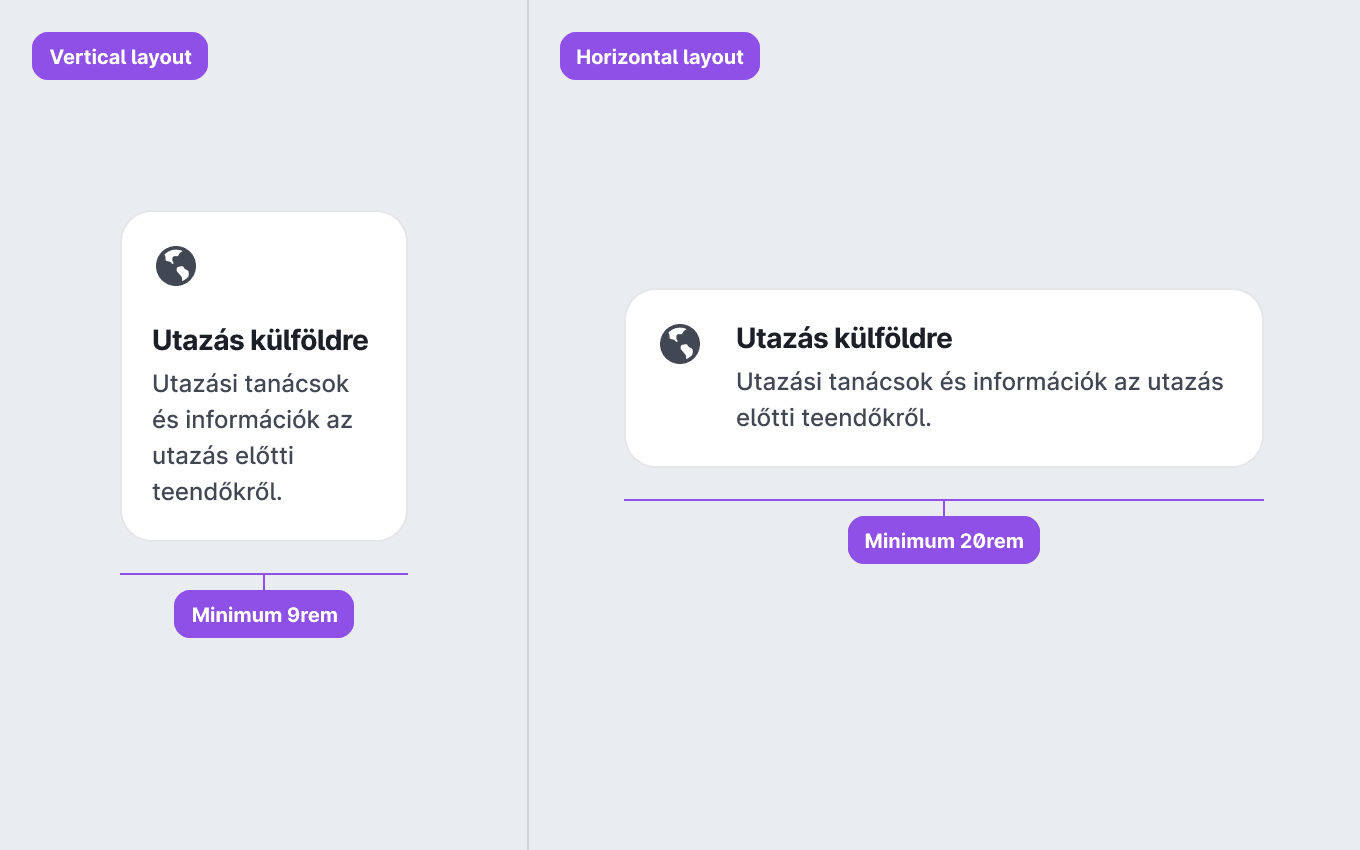
Task: Click és információk az line in vertical card
Action: click(x=252, y=419)
